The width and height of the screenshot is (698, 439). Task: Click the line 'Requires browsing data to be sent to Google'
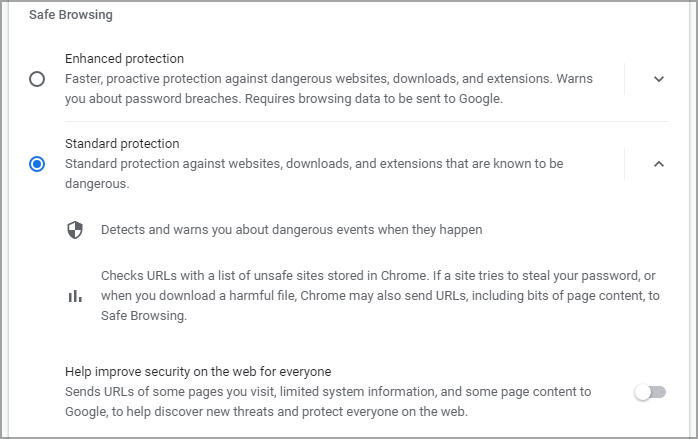coord(373,99)
